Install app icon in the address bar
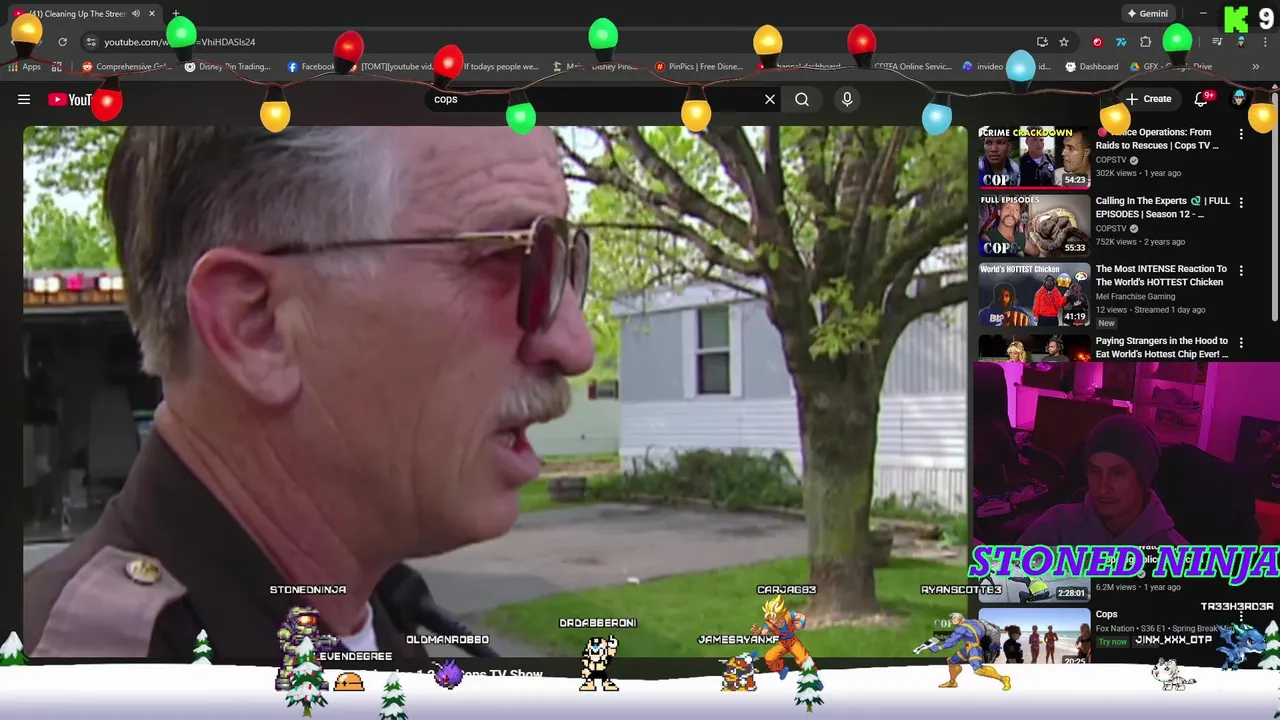 1042,42
